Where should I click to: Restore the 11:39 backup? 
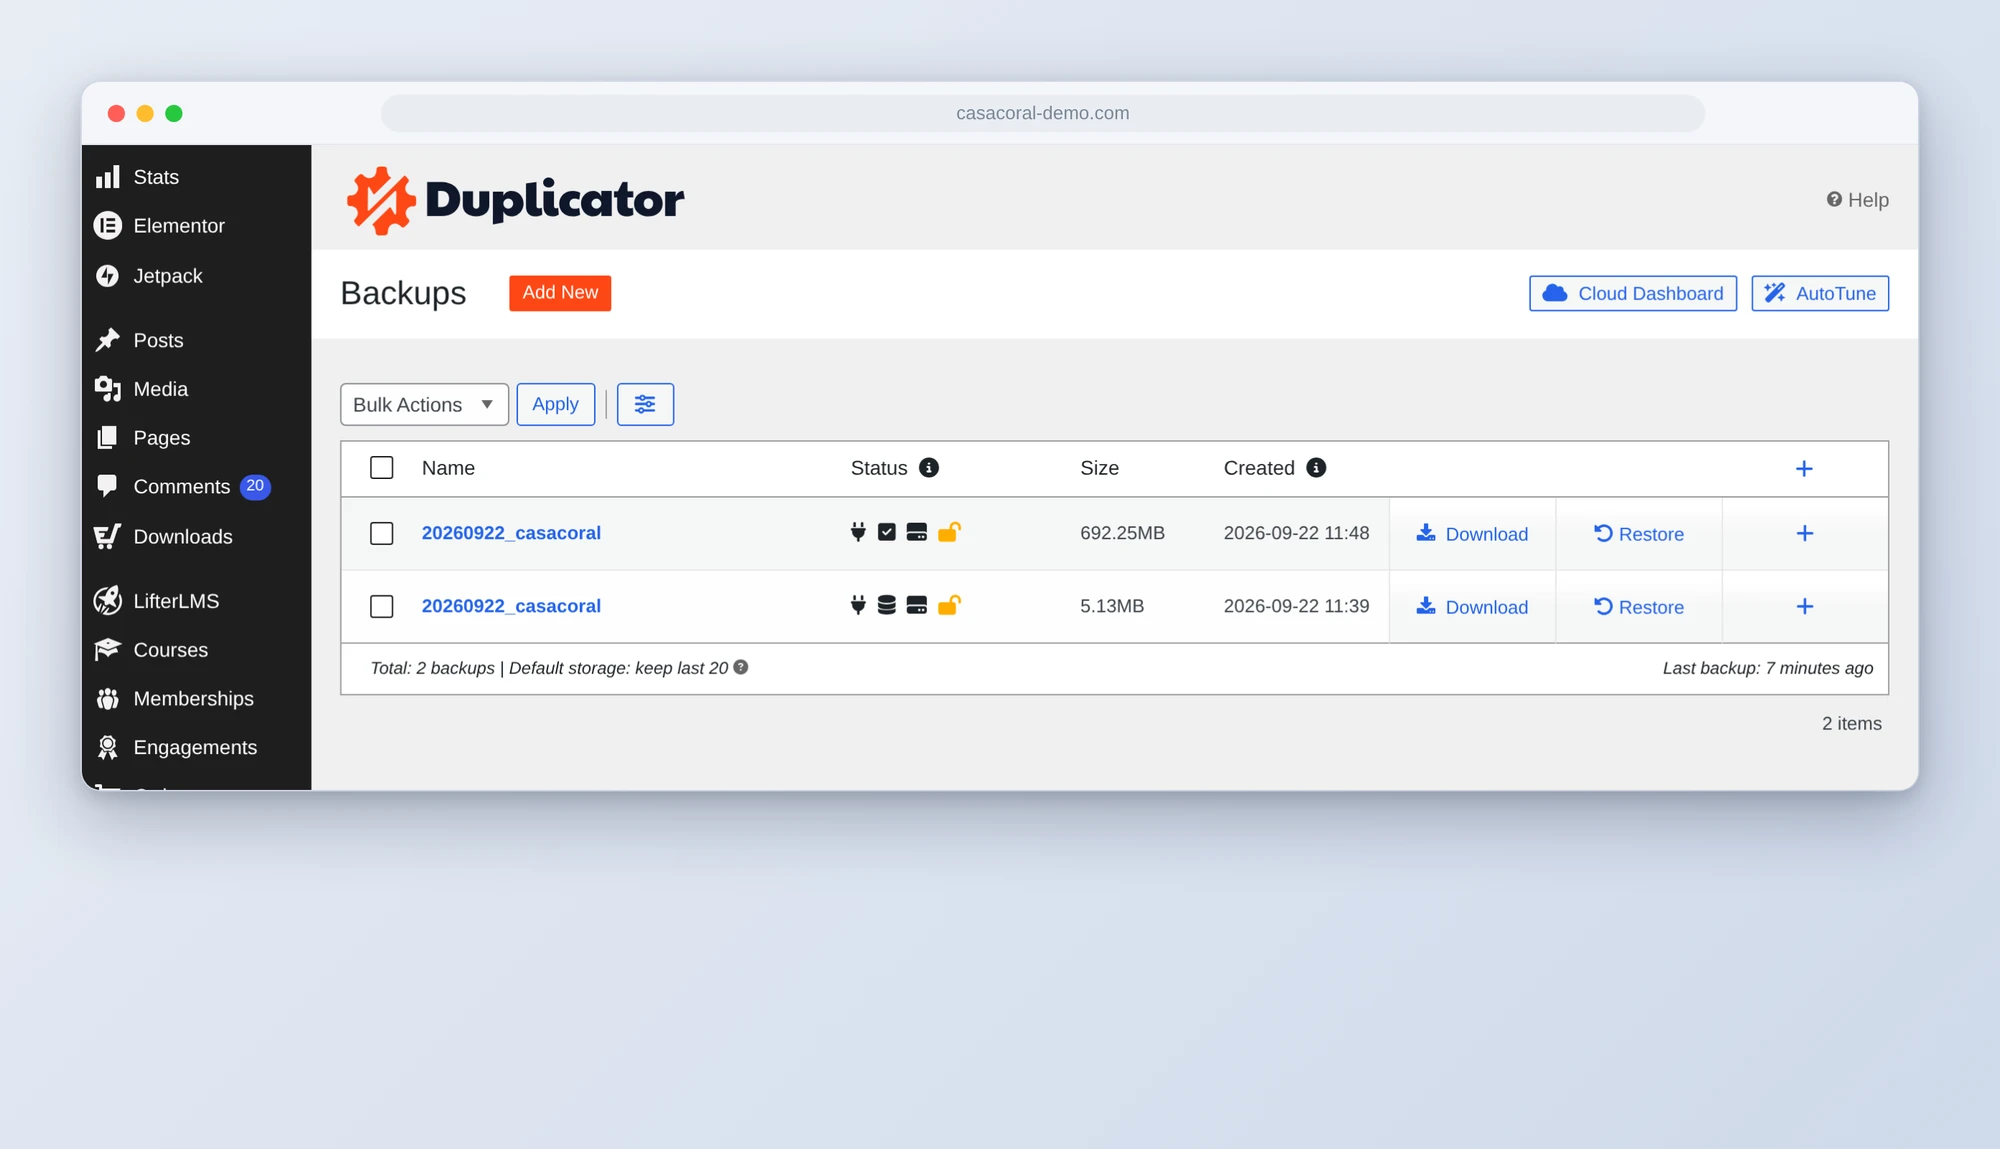tap(1639, 607)
